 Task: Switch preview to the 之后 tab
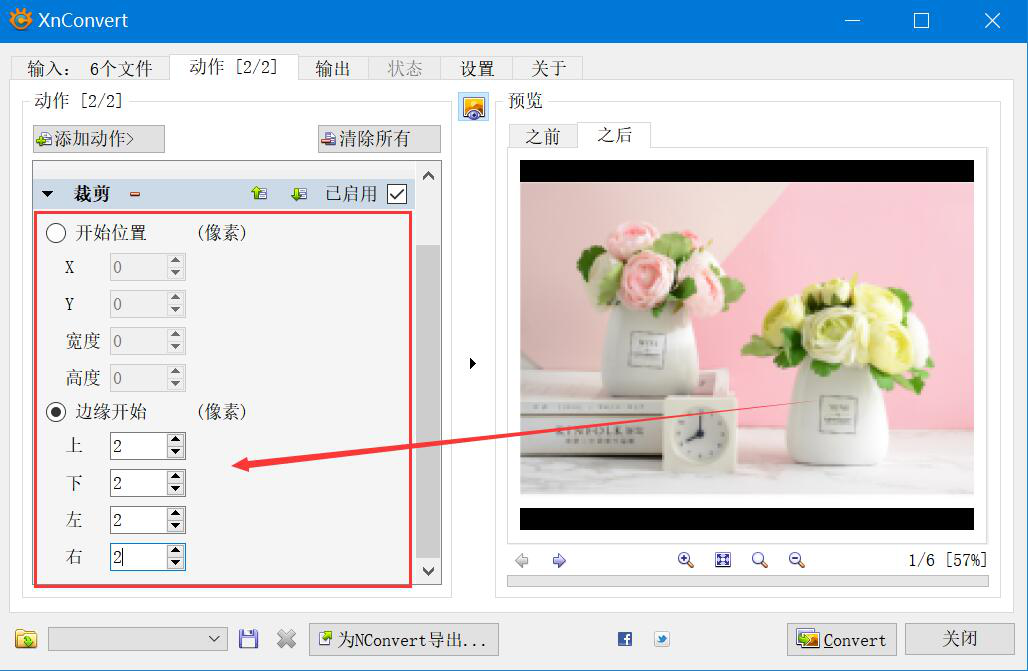click(614, 135)
